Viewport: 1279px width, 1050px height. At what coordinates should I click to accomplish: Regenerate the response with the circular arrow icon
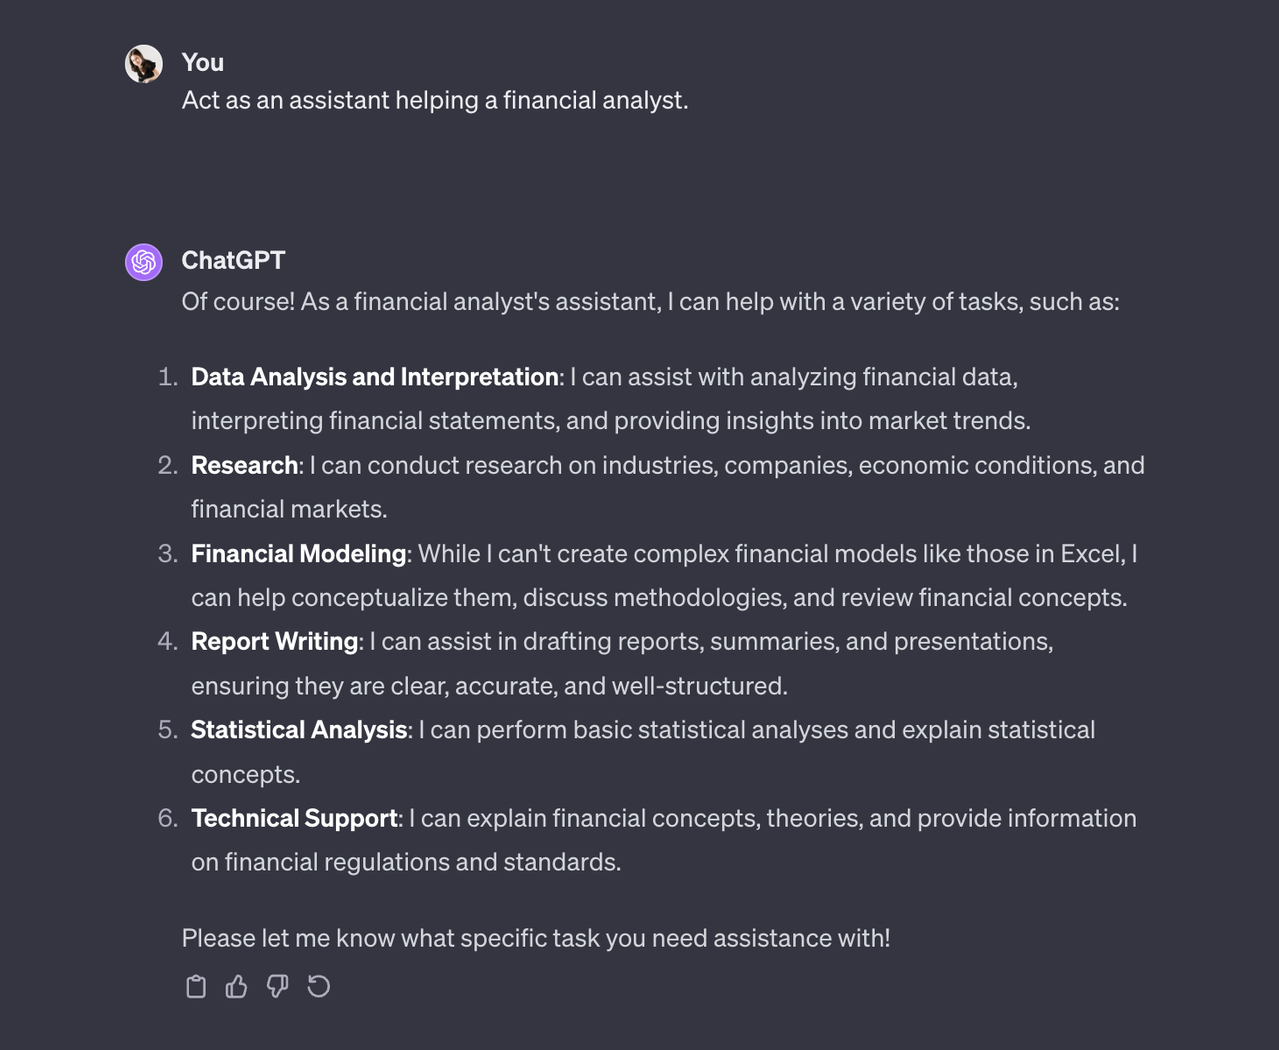click(318, 987)
